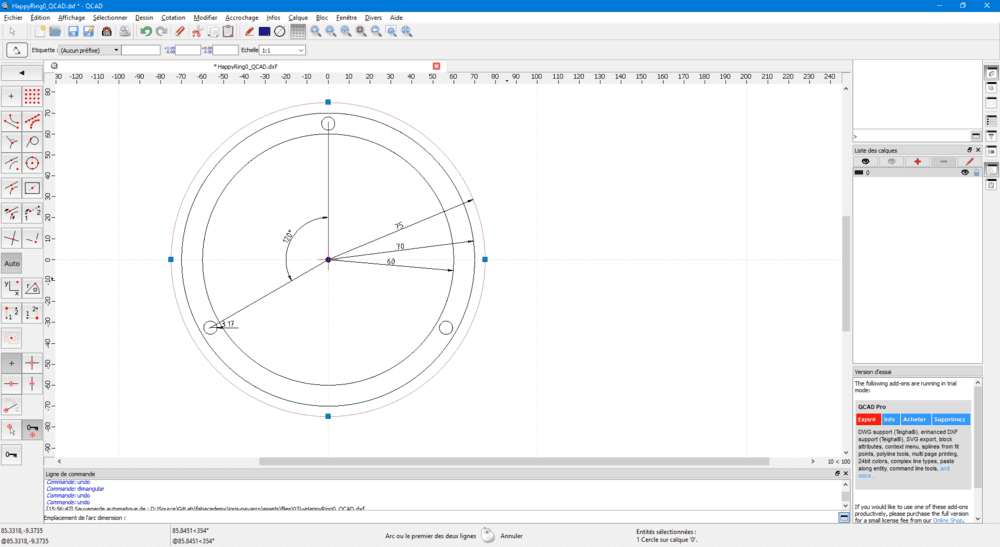The image size is (1000, 547).
Task: Click the red Expiré button
Action: point(867,419)
